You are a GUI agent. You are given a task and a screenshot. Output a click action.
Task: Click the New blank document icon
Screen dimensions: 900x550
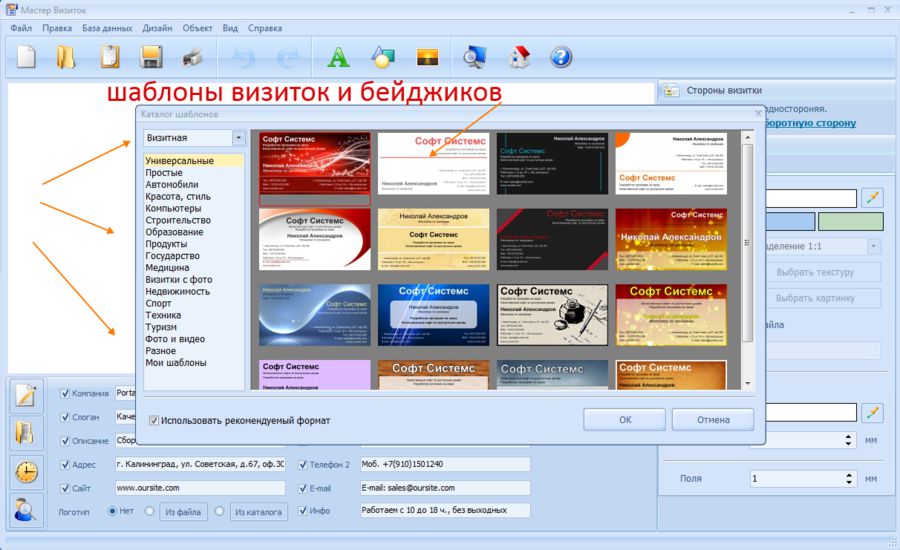(x=26, y=57)
